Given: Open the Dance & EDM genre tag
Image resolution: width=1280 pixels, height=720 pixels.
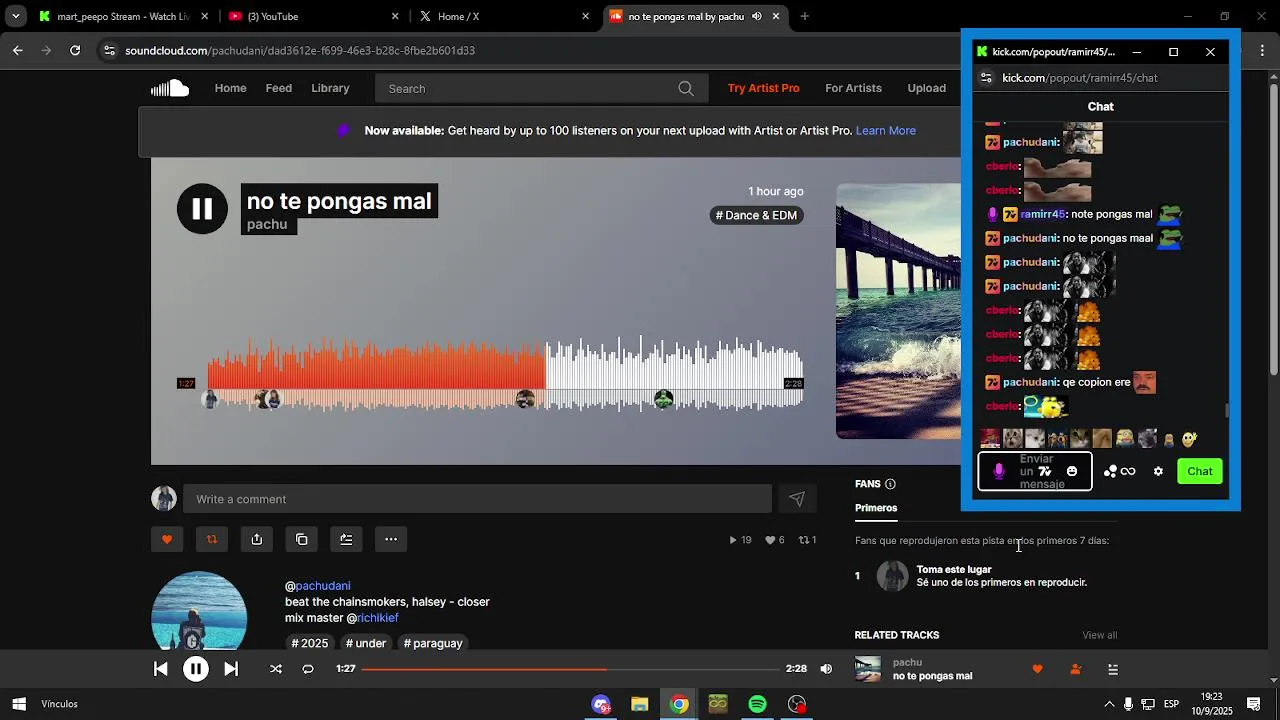Looking at the screenshot, I should click(755, 215).
